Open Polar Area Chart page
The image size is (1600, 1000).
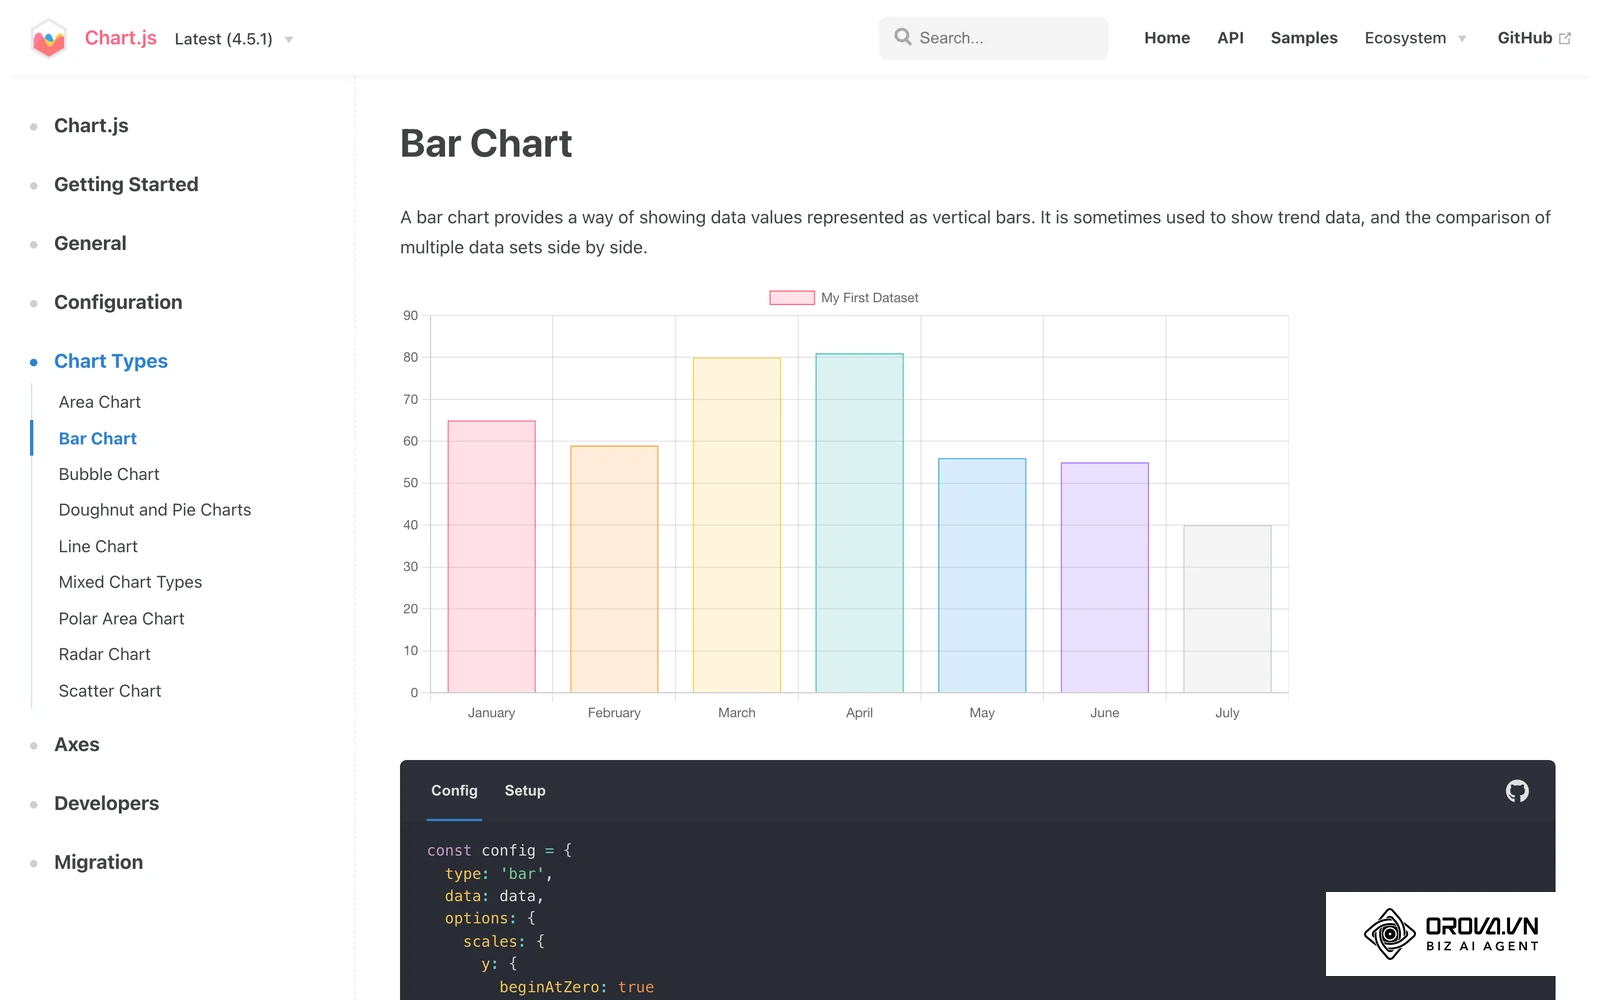121,618
